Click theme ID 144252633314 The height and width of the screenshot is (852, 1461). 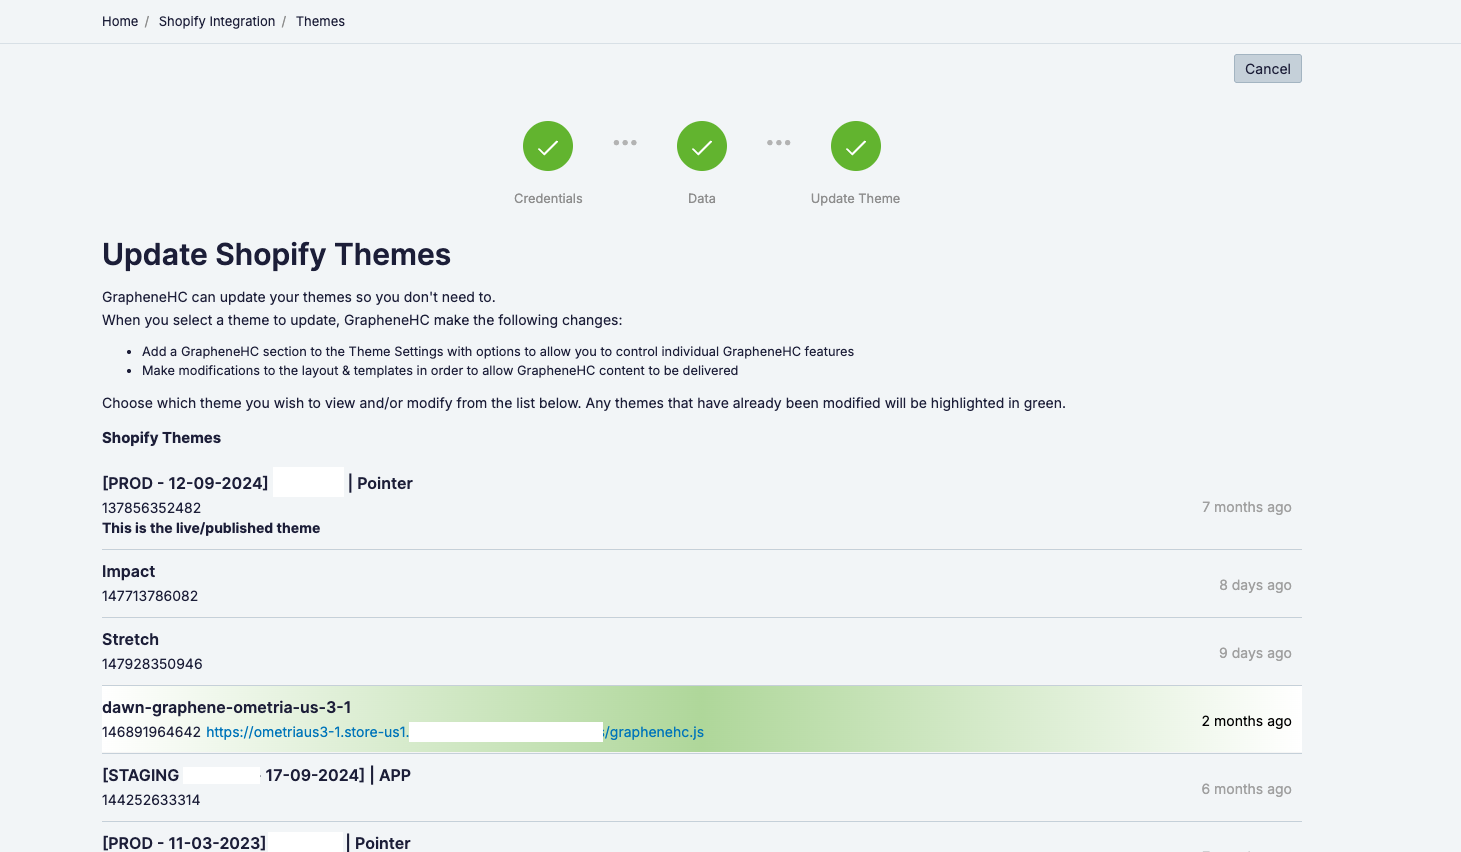pos(151,800)
